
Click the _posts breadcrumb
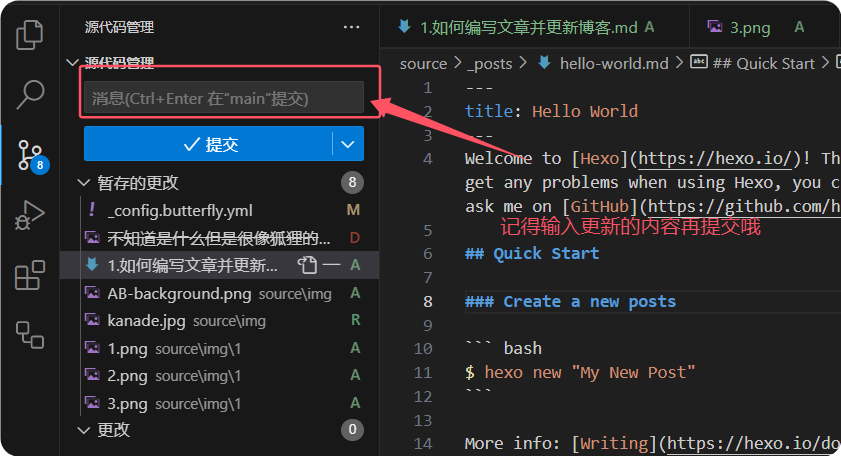490,64
